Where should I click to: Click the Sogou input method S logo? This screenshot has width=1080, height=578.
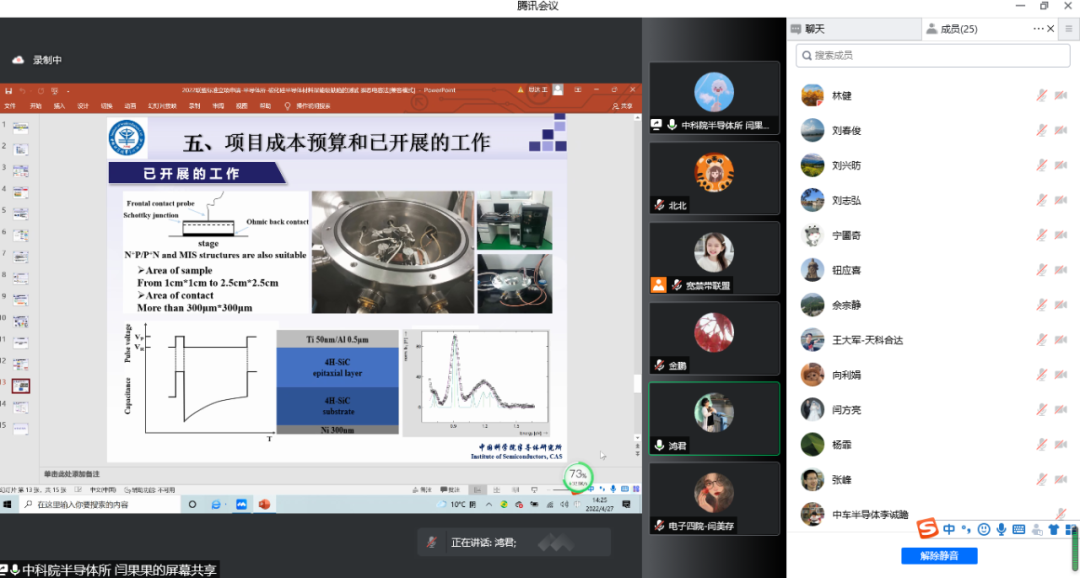928,529
